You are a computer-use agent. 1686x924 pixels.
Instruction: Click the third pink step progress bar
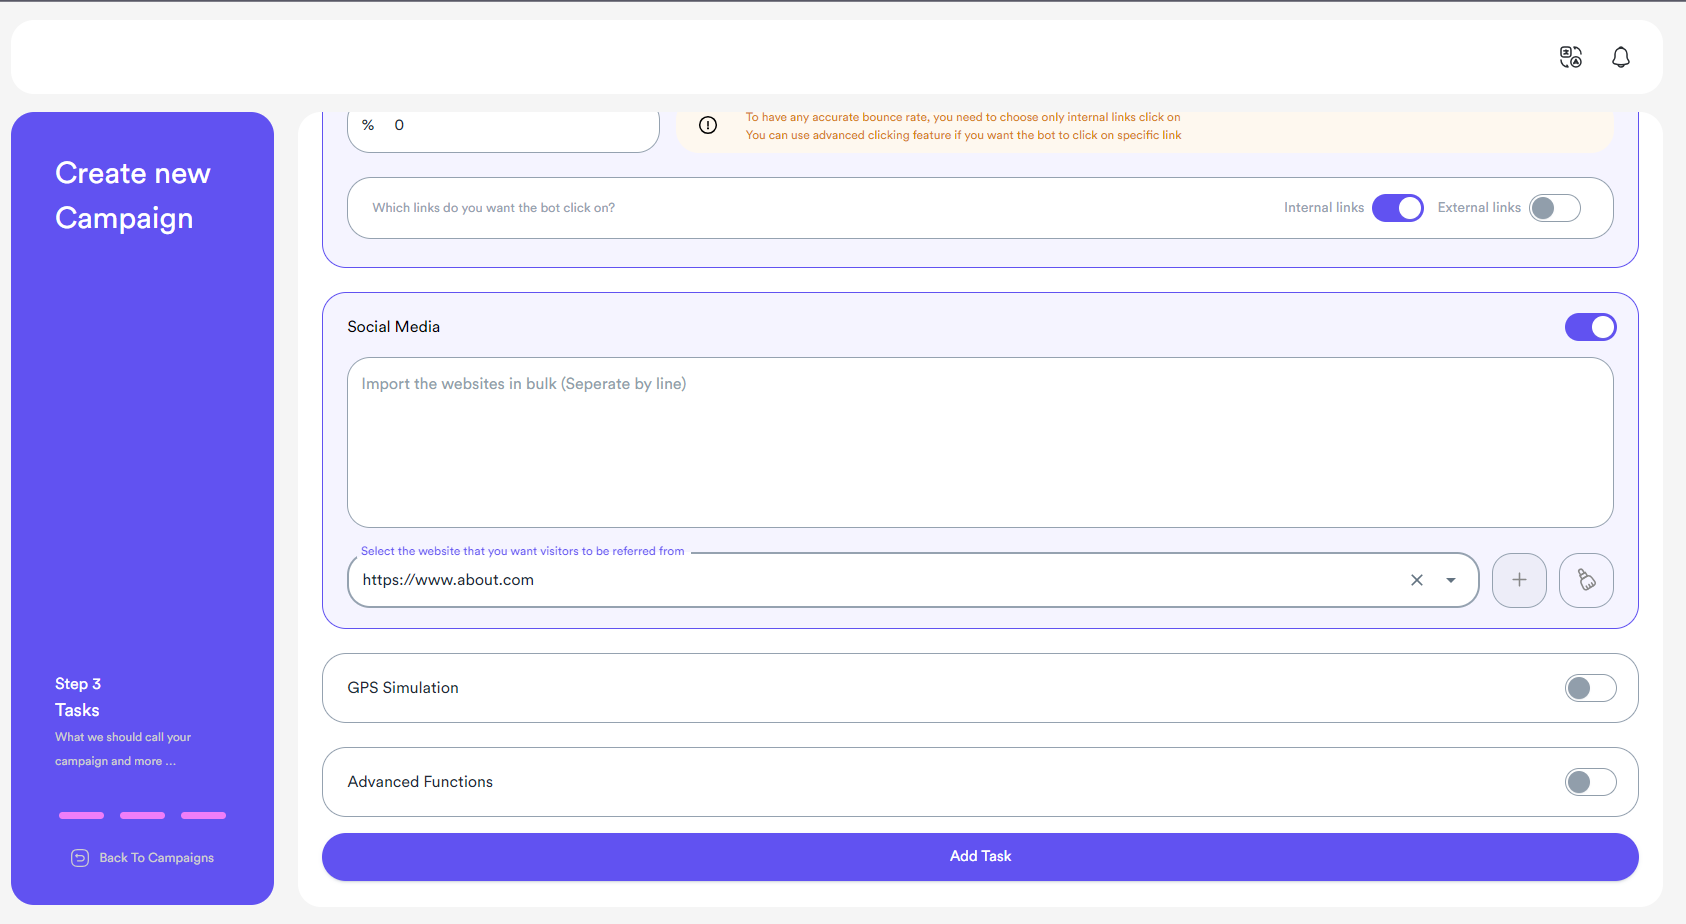[203, 816]
